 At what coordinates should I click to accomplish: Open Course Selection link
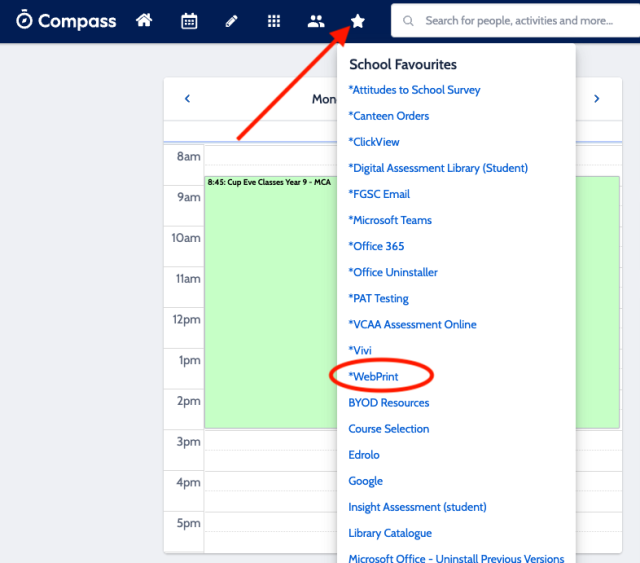click(389, 429)
